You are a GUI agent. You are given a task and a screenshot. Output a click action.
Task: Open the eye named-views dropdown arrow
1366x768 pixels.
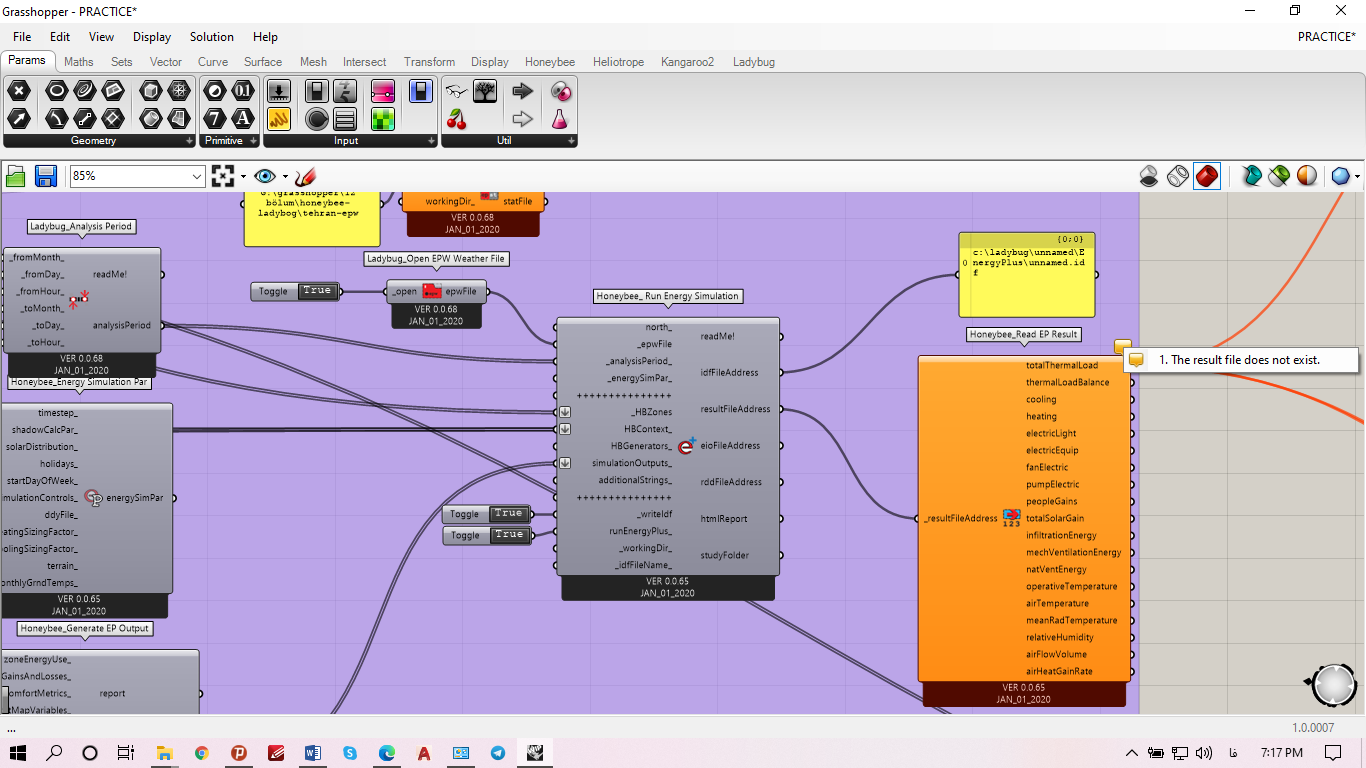pyautogui.click(x=285, y=176)
